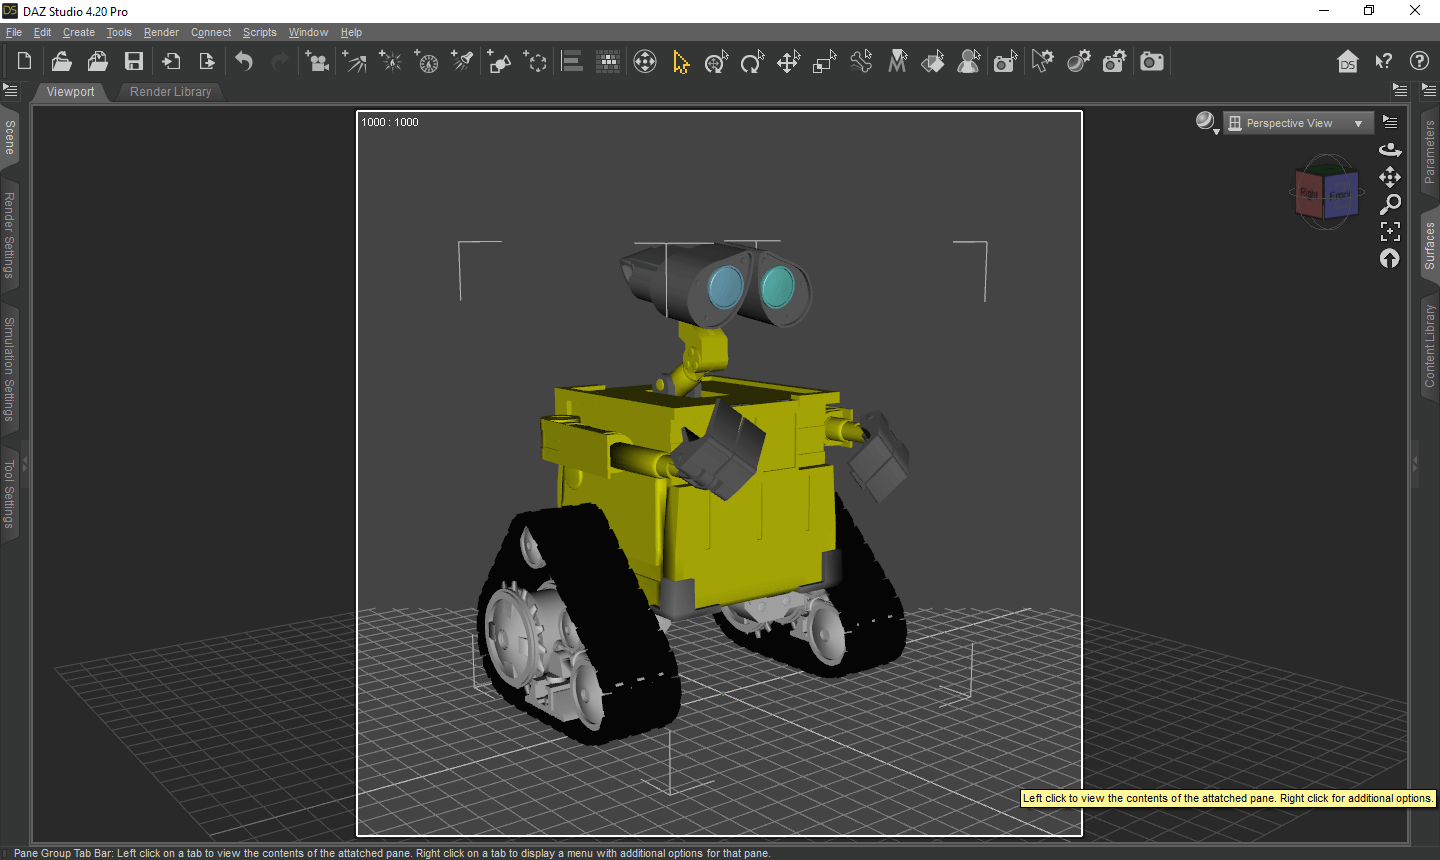Open the File menu
The image size is (1440, 860).
[x=14, y=32]
